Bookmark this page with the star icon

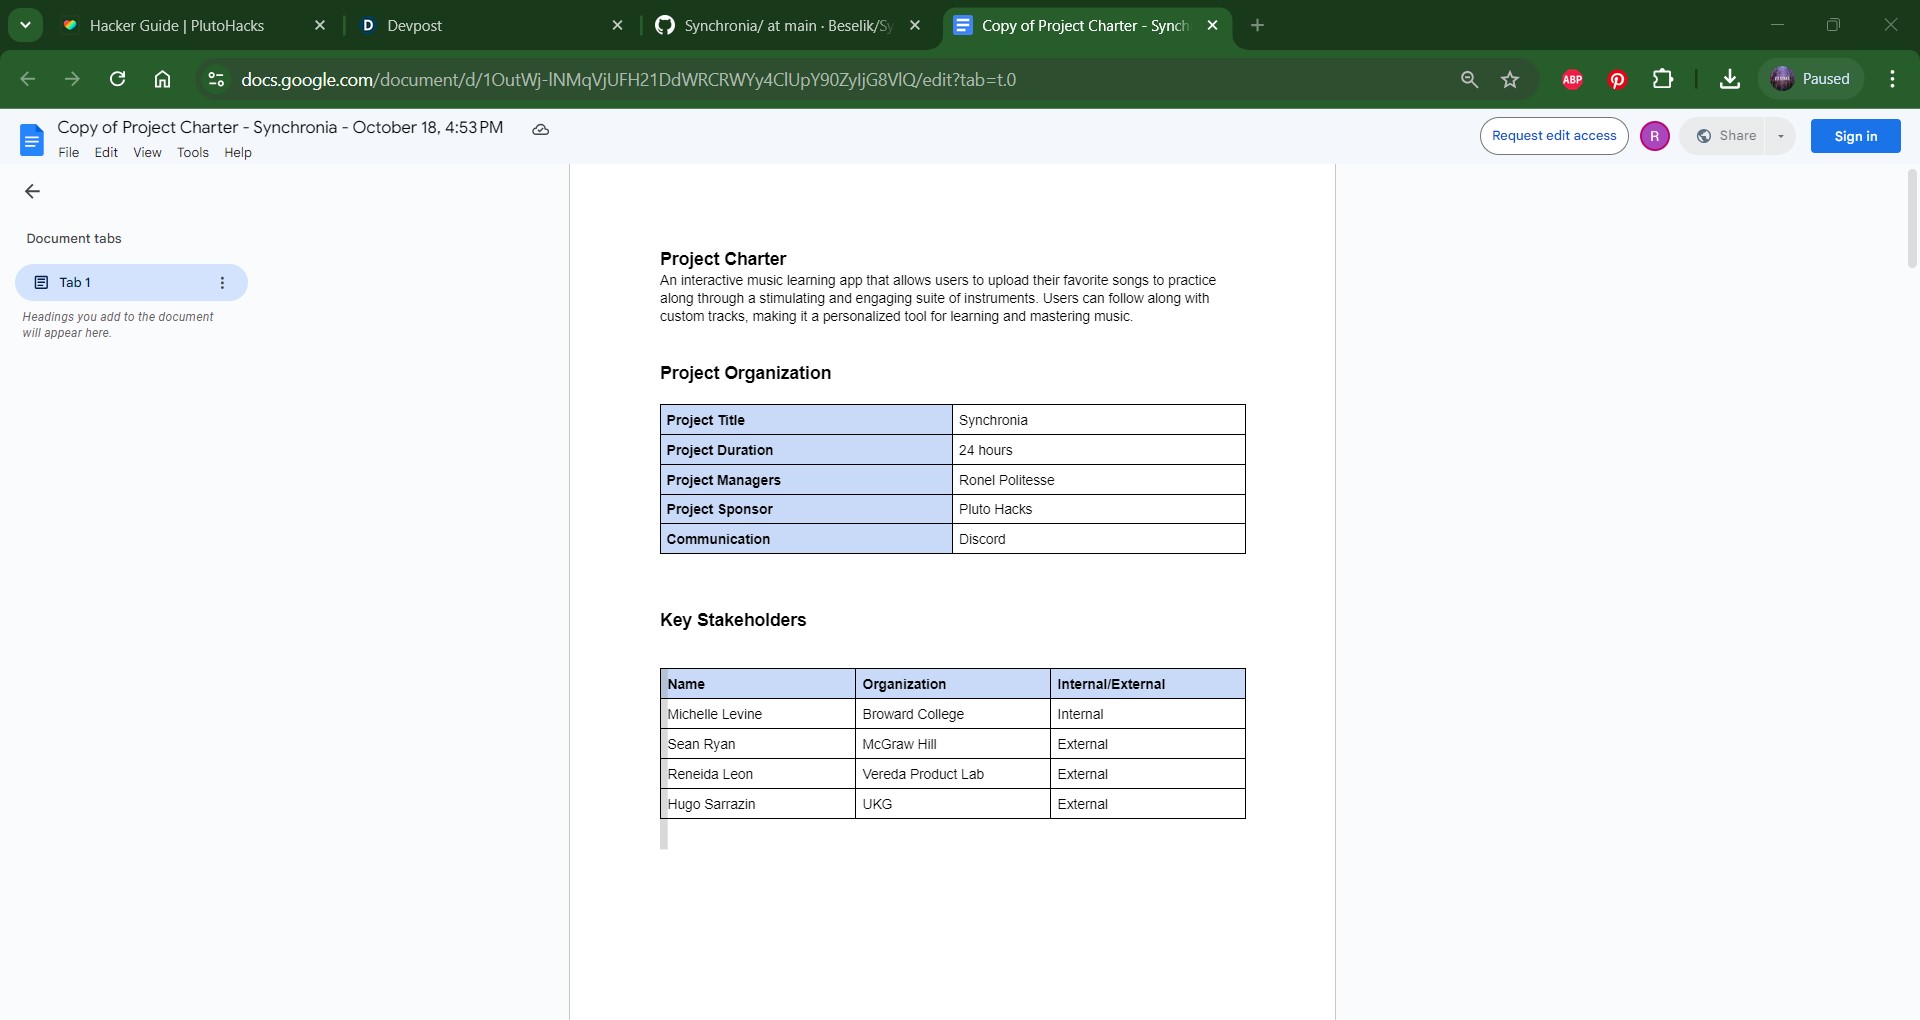point(1510,79)
